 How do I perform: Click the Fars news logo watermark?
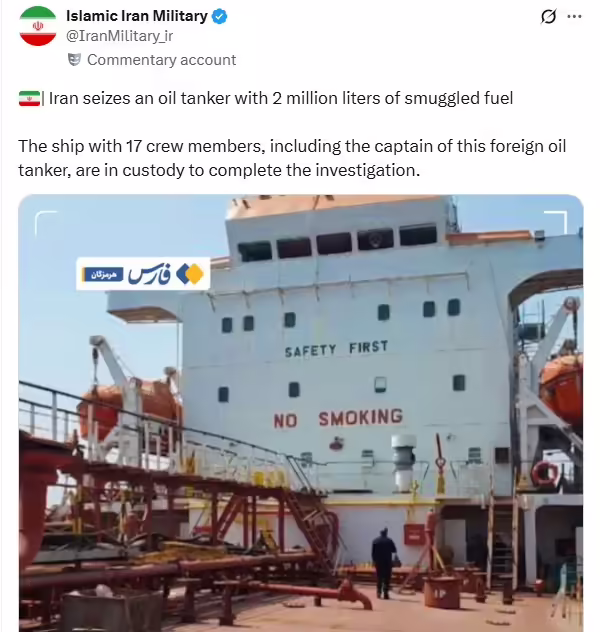143,274
